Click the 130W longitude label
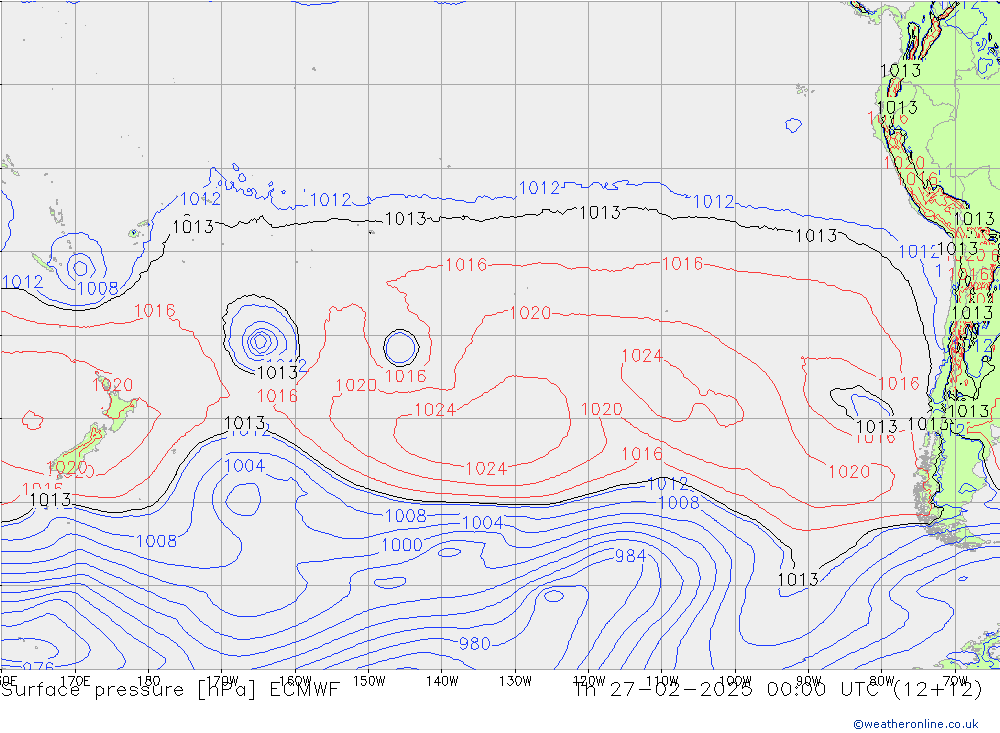Image resolution: width=1000 pixels, height=733 pixels. [515, 681]
